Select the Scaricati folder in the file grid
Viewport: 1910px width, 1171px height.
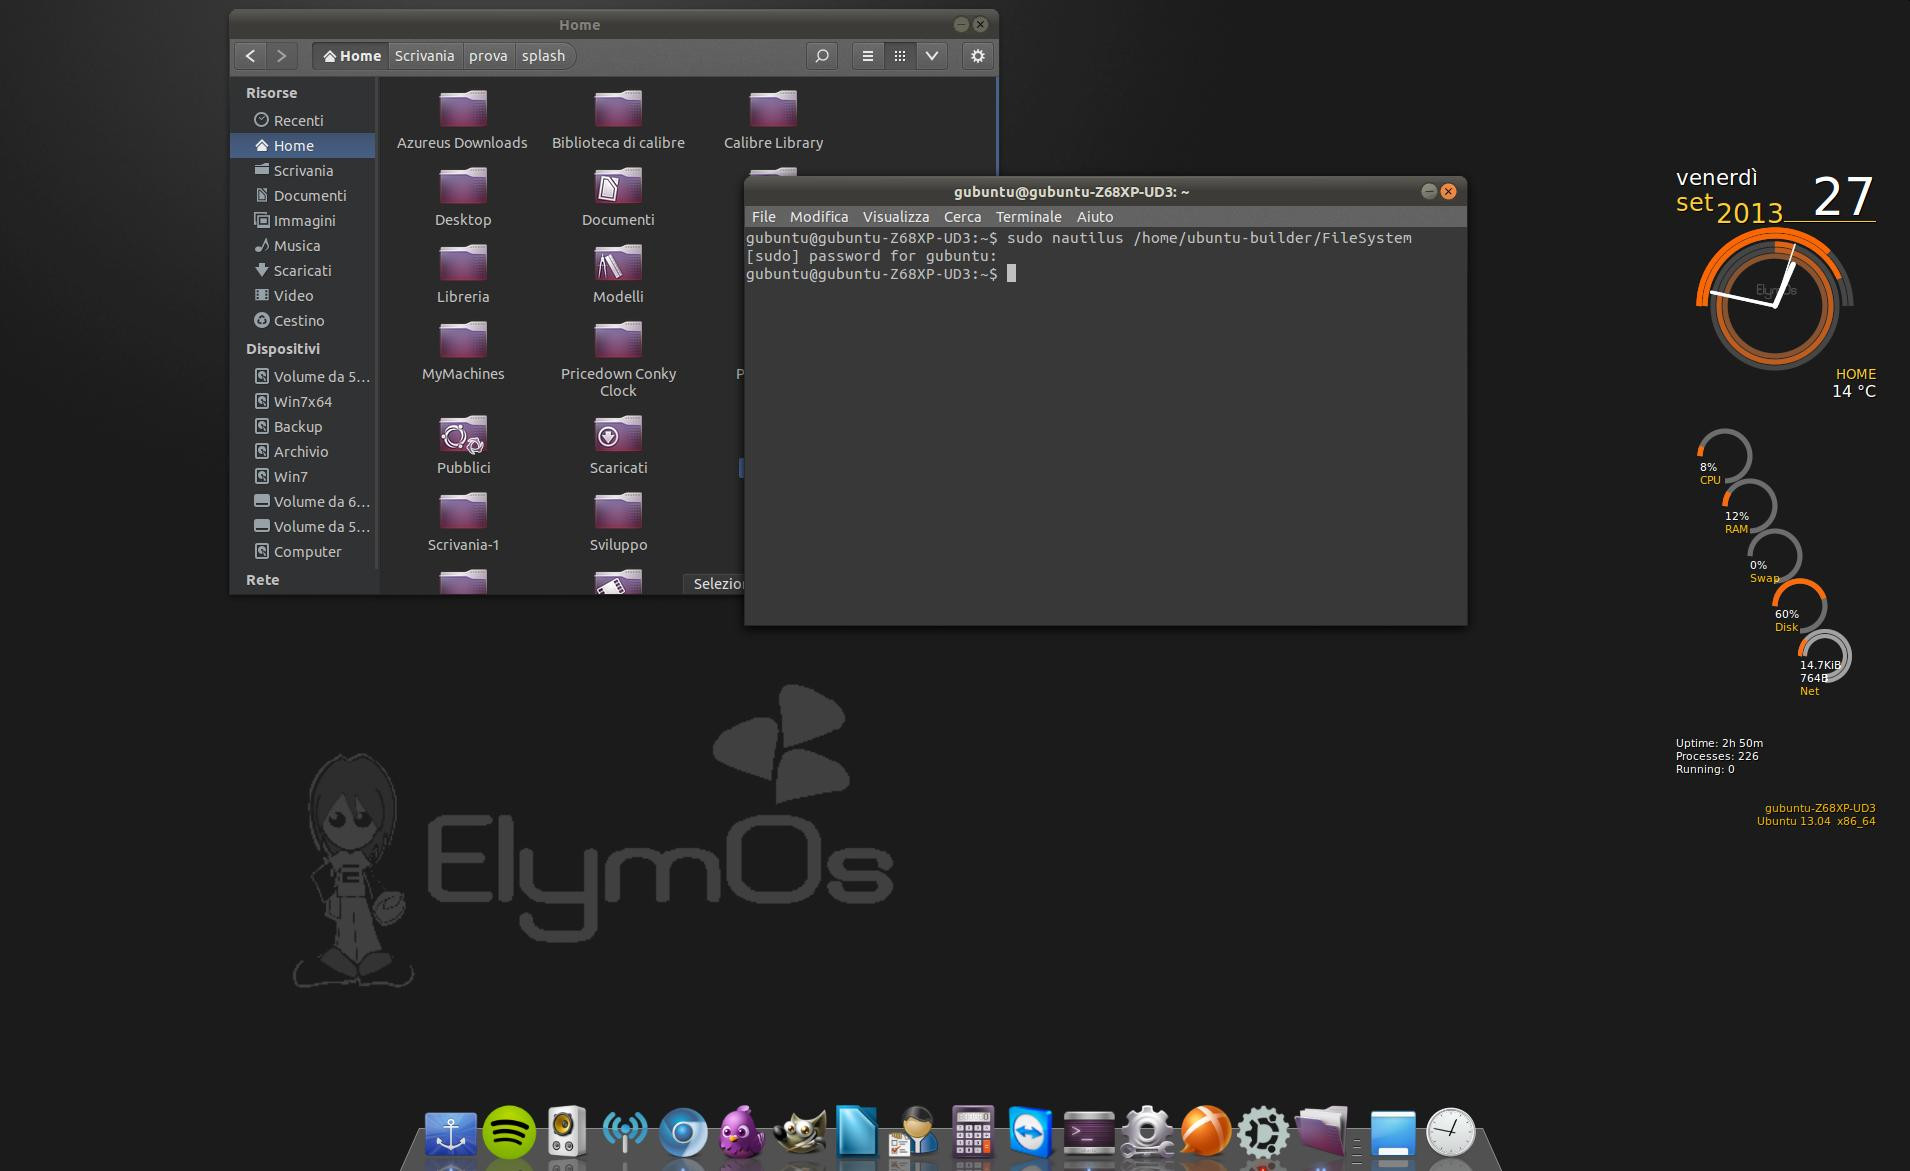(618, 445)
